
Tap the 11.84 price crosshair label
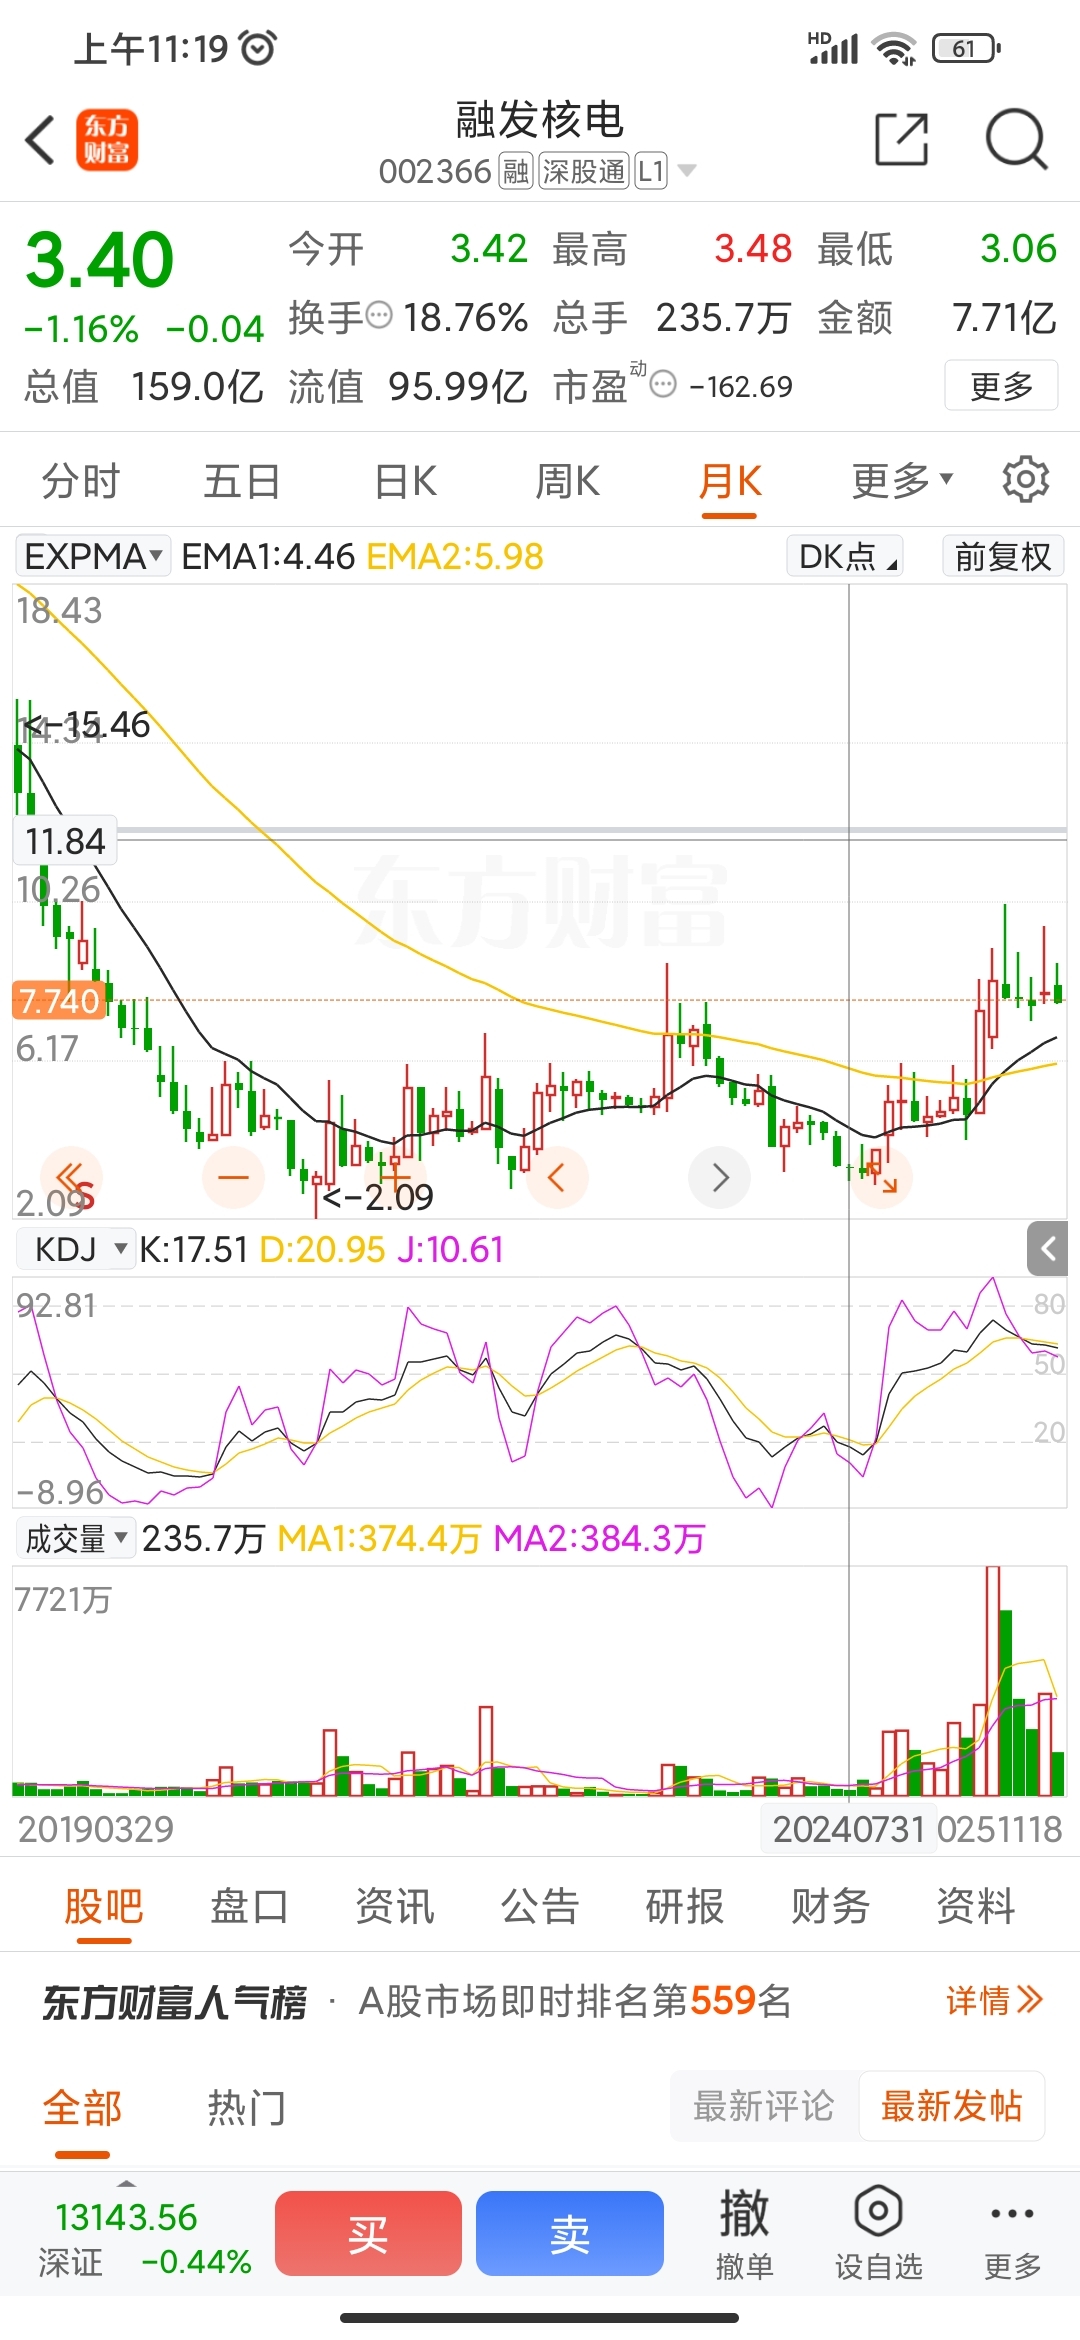65,841
